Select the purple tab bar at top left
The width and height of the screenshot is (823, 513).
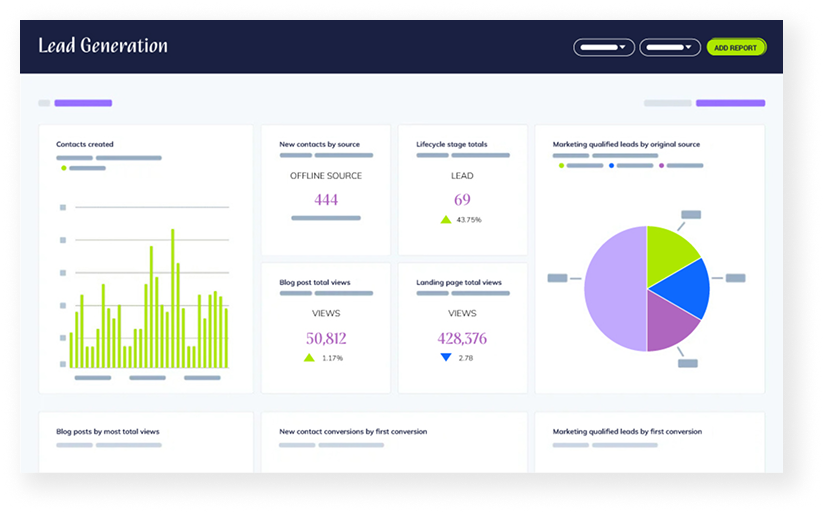click(x=83, y=103)
